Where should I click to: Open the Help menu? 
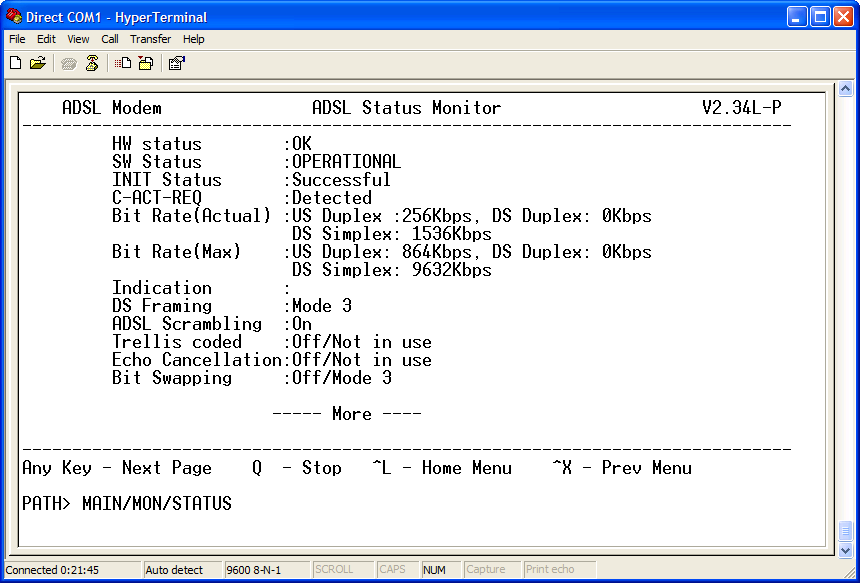(194, 39)
